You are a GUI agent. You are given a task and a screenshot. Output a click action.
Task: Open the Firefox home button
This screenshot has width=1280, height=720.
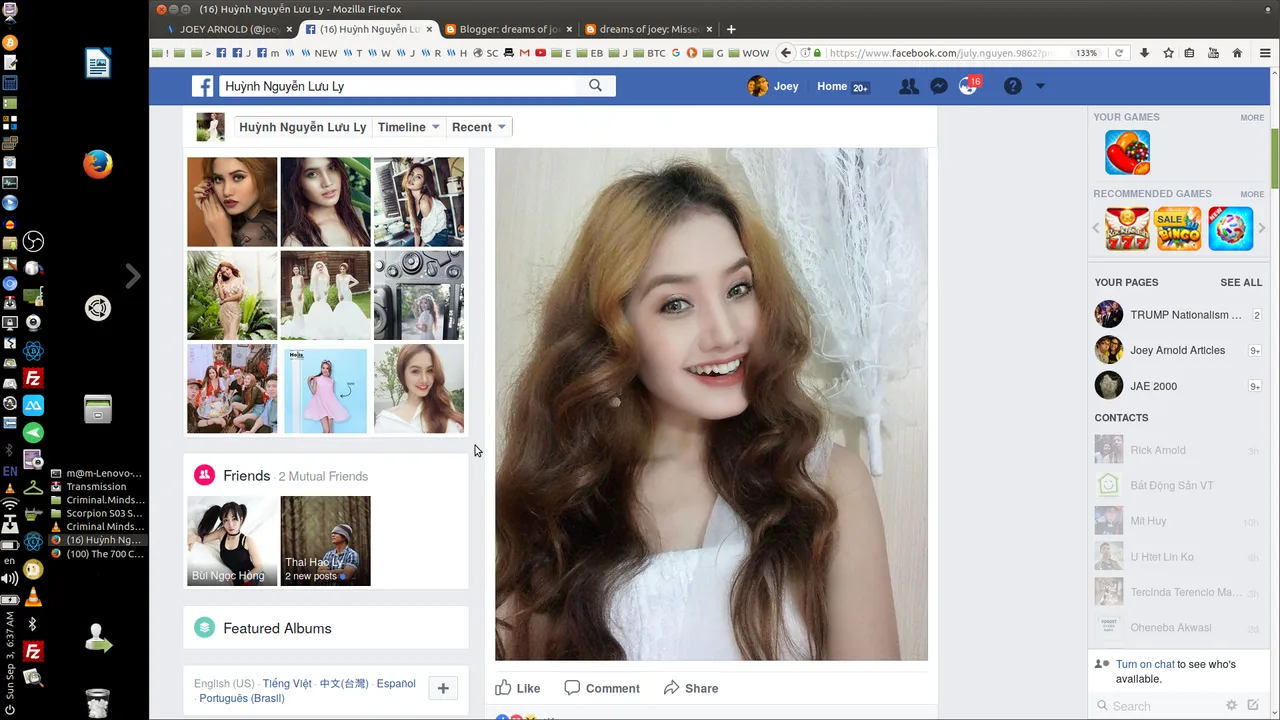(1237, 53)
